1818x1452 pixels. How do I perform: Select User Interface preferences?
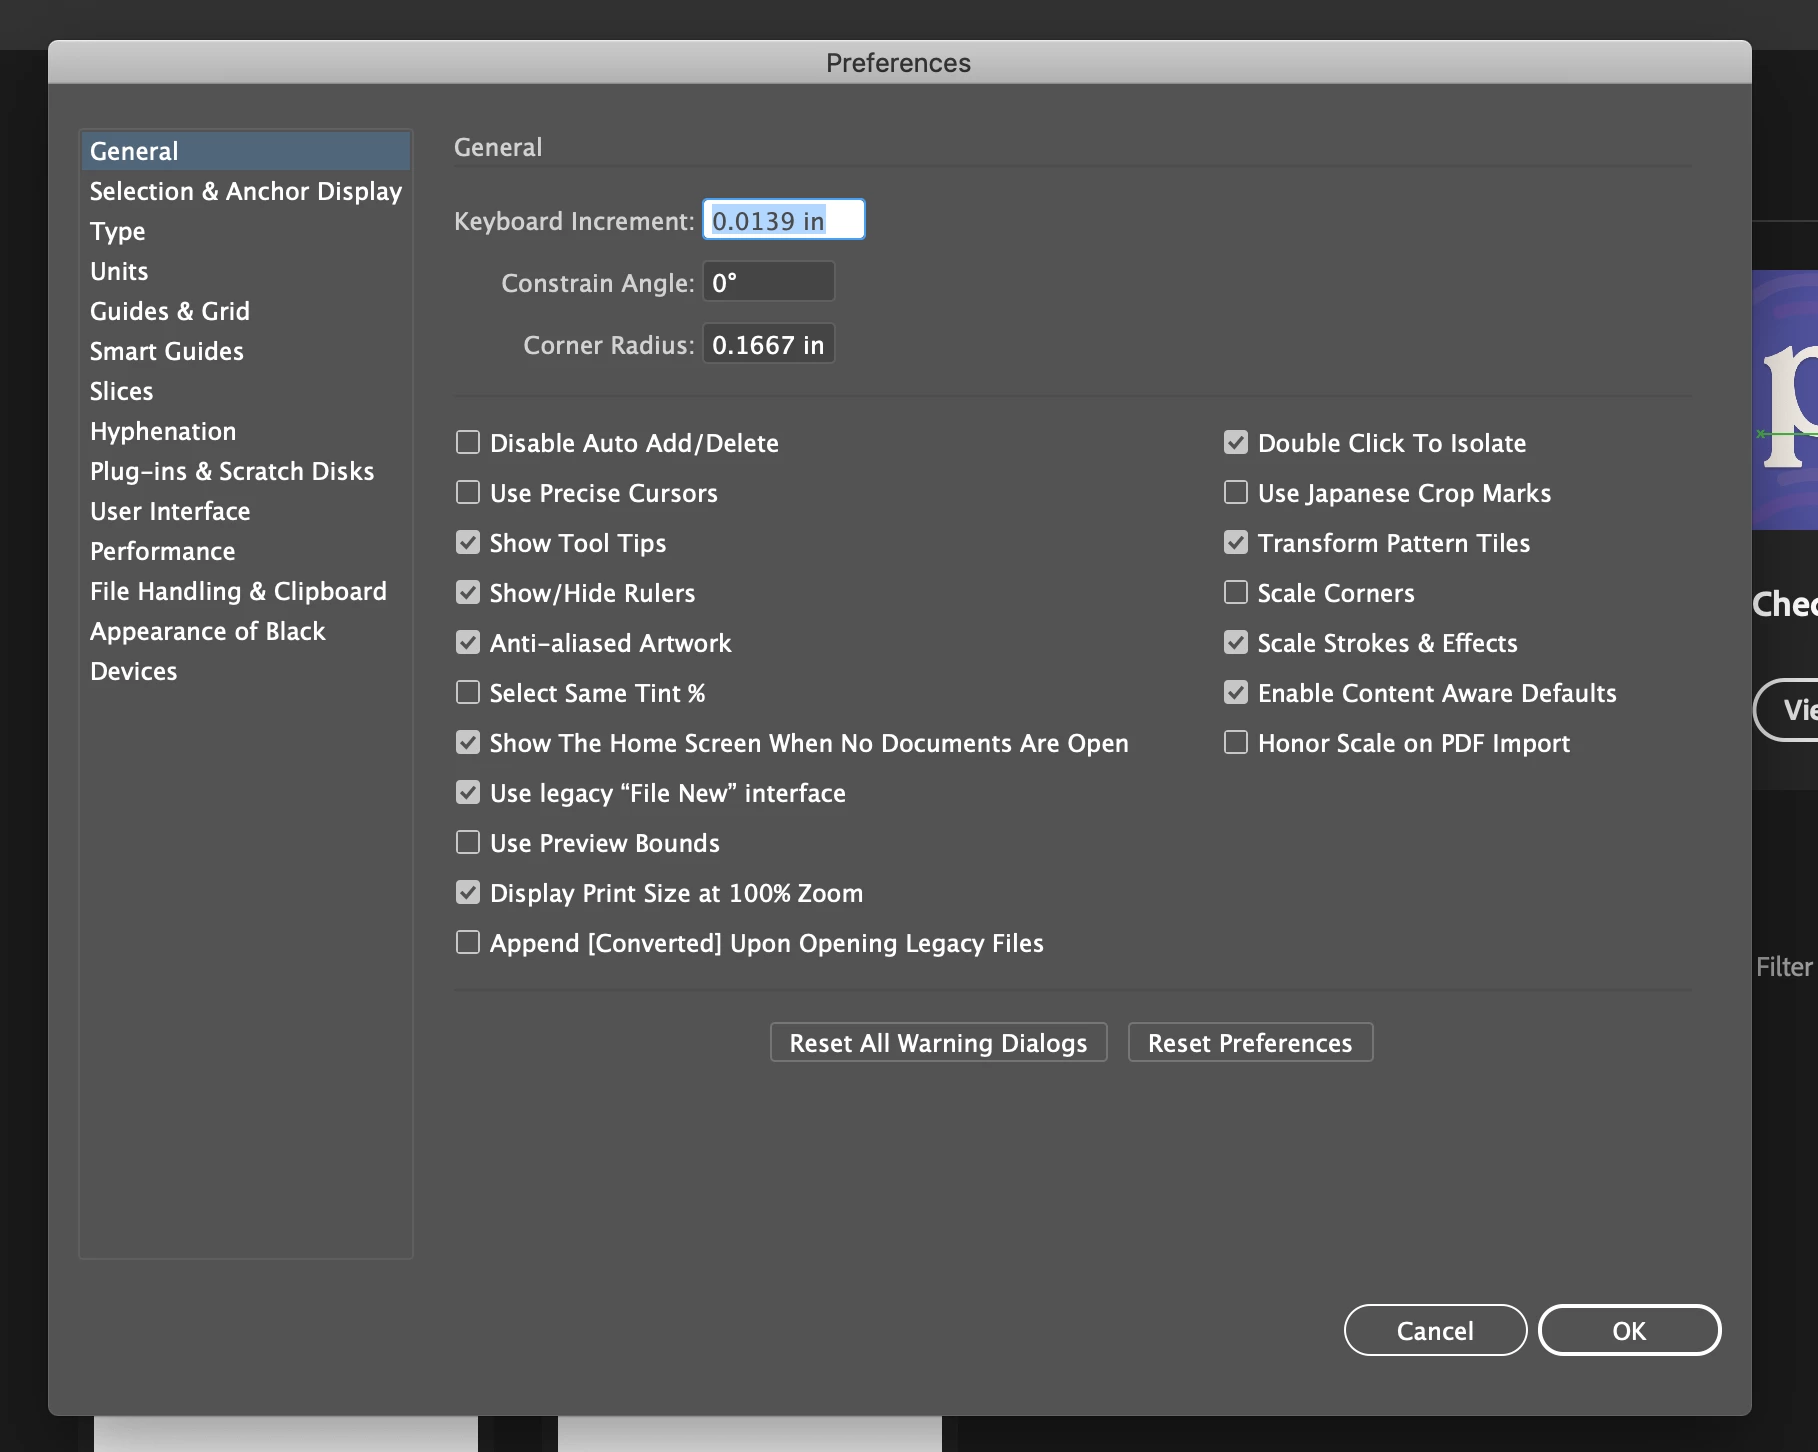click(245, 511)
